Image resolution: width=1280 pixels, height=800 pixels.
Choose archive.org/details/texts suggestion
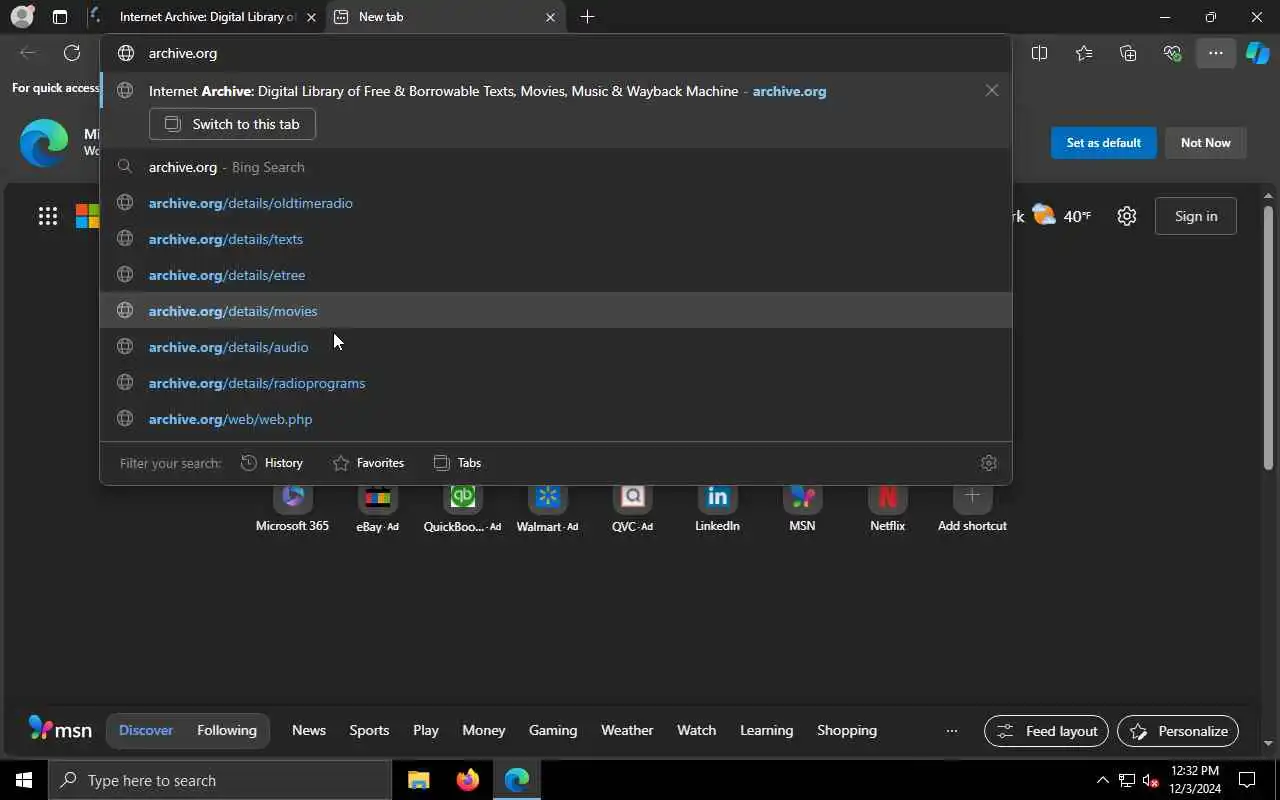[556, 239]
